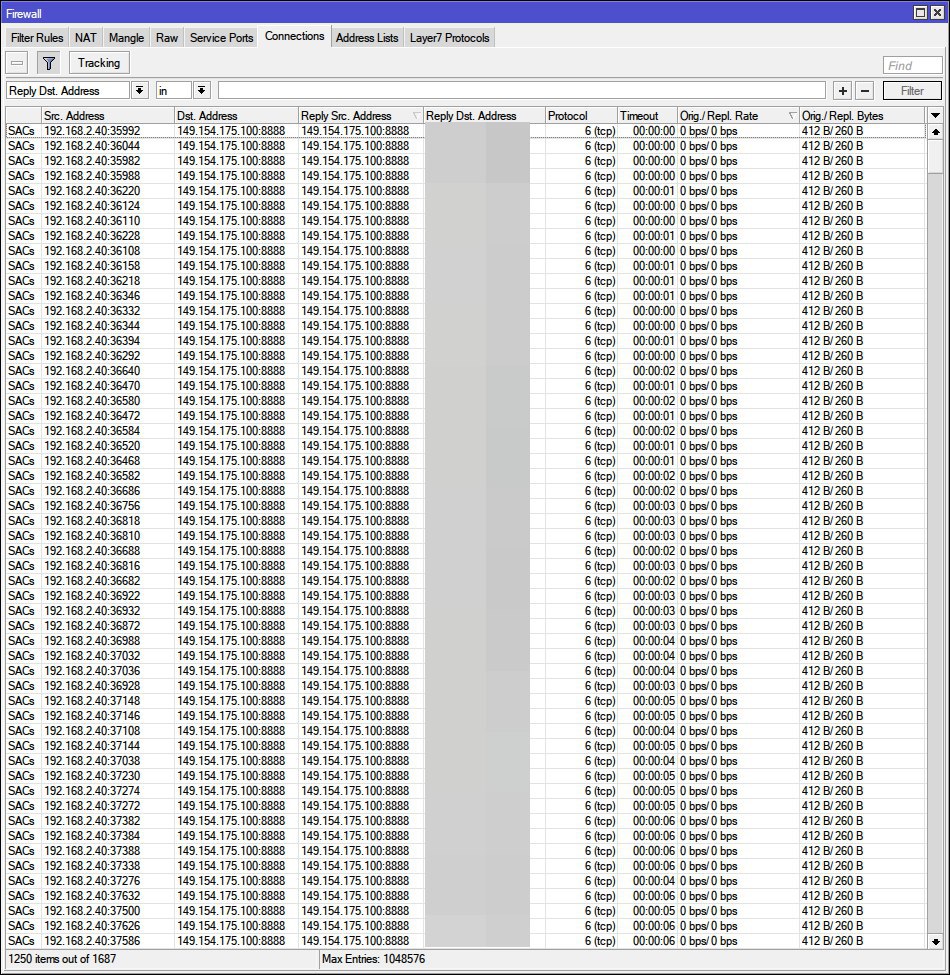Screen dimensions: 950x975
Task: Click the Find search field
Action: pyautogui.click(x=912, y=66)
